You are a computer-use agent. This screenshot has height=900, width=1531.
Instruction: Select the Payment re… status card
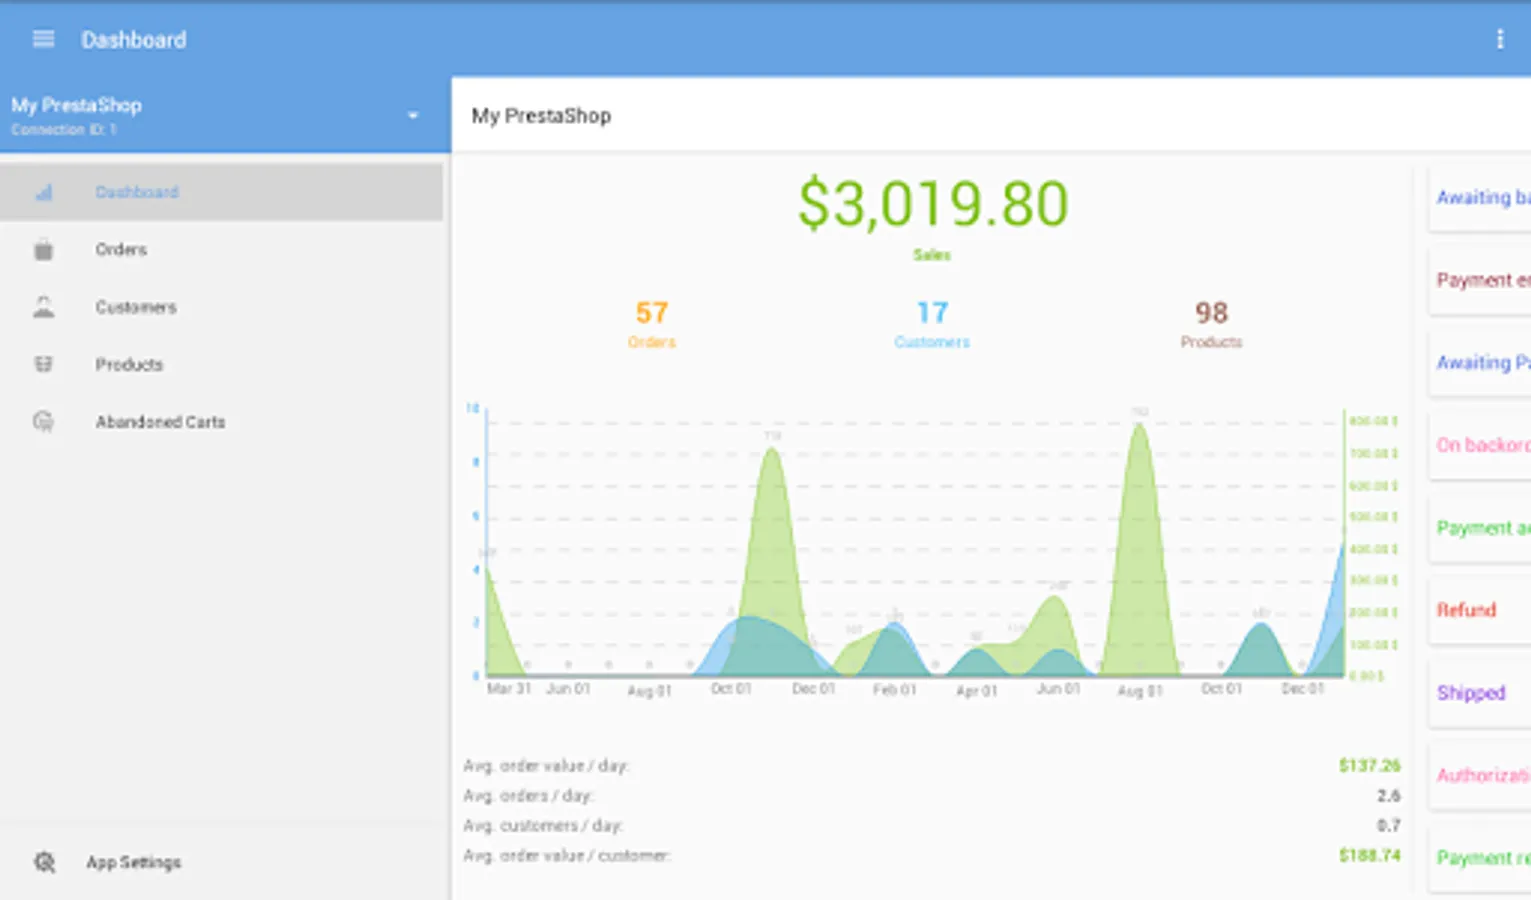point(1480,858)
